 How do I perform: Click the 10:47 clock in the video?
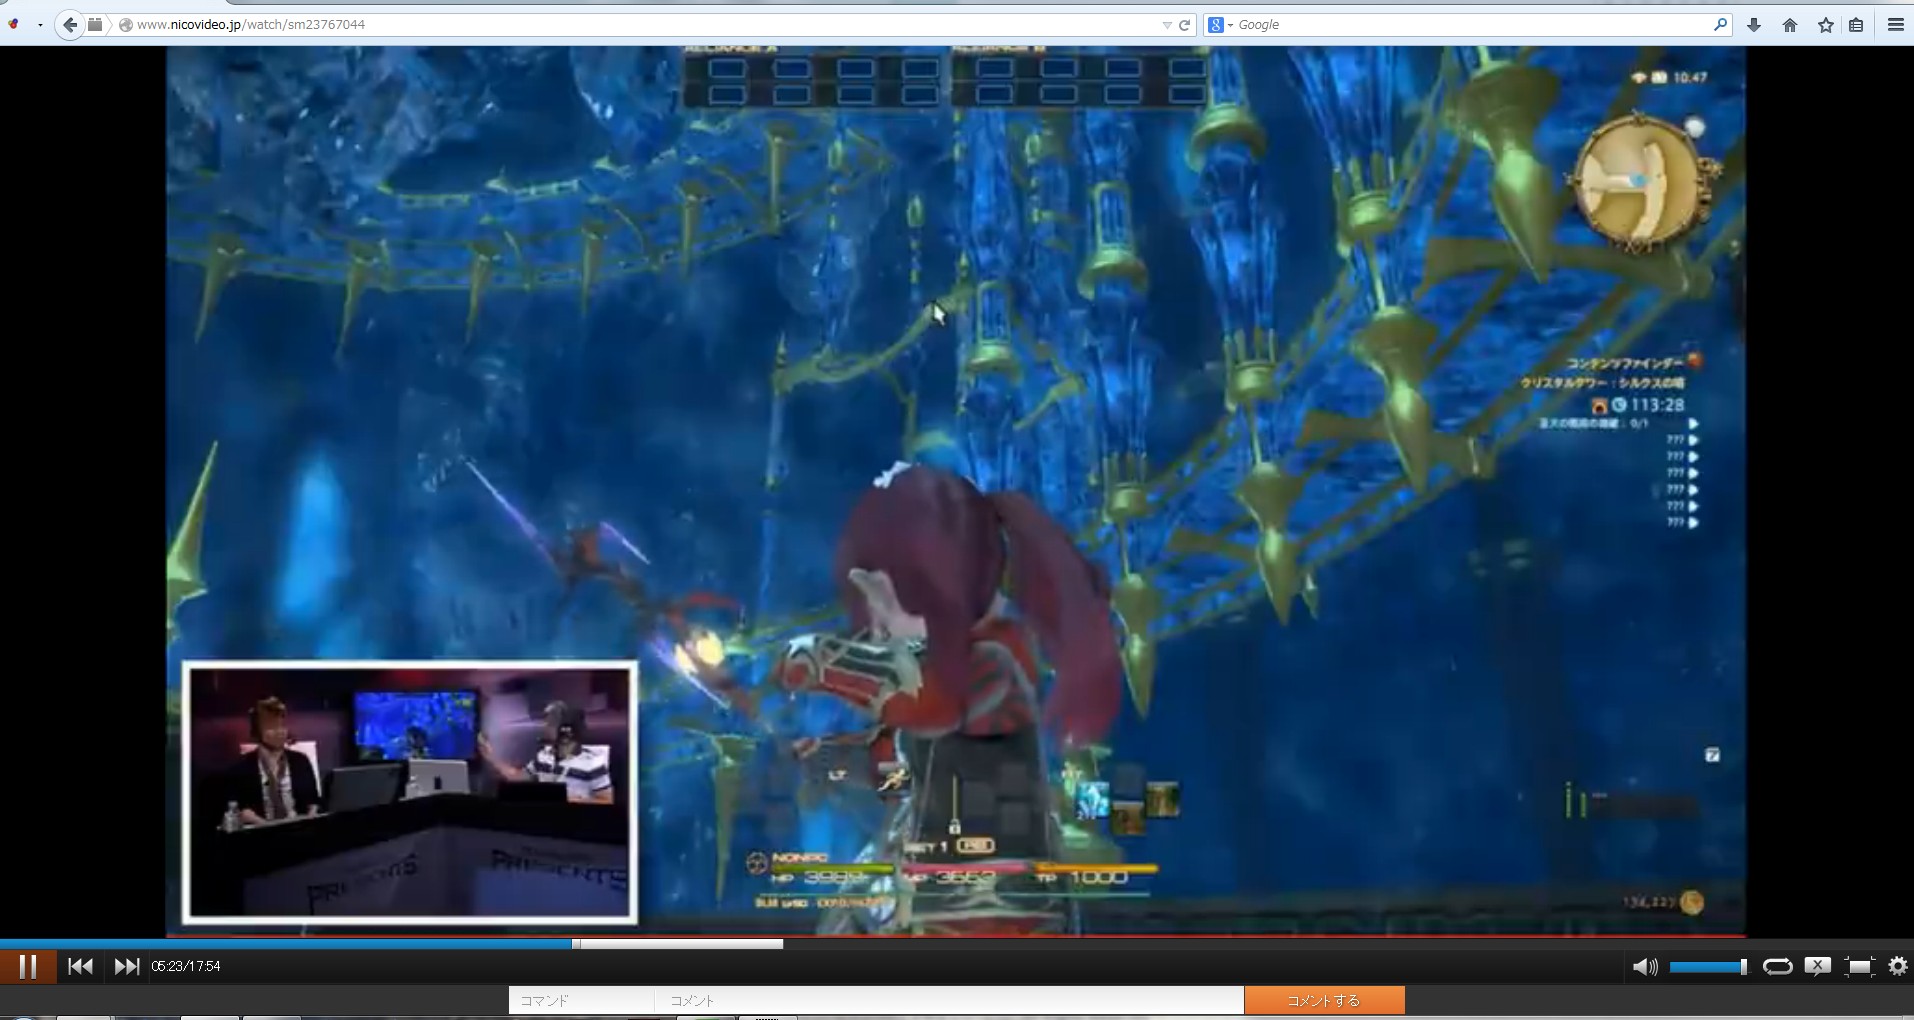pyautogui.click(x=1690, y=77)
